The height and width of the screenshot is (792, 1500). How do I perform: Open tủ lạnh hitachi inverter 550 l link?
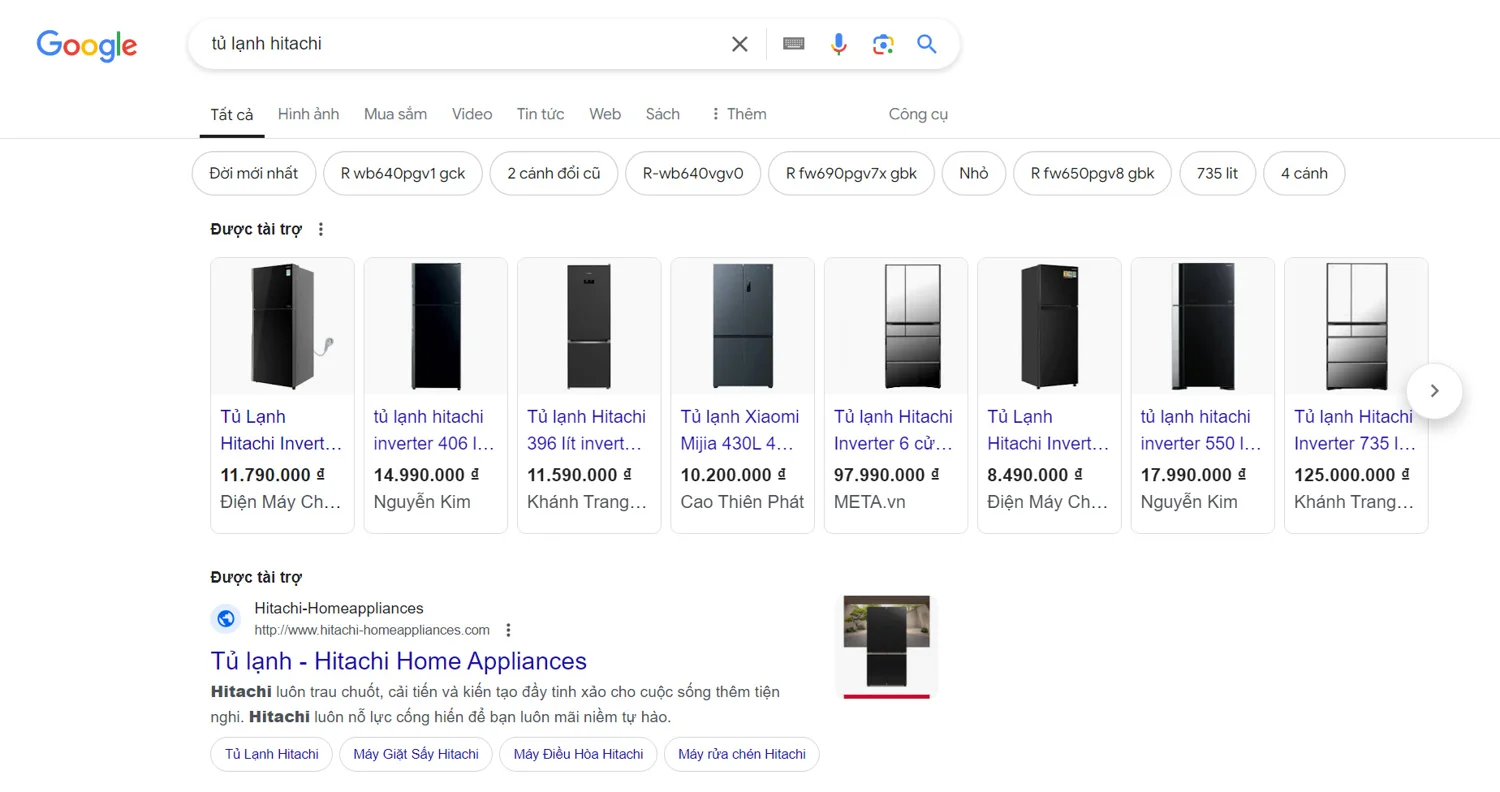pyautogui.click(x=1201, y=430)
